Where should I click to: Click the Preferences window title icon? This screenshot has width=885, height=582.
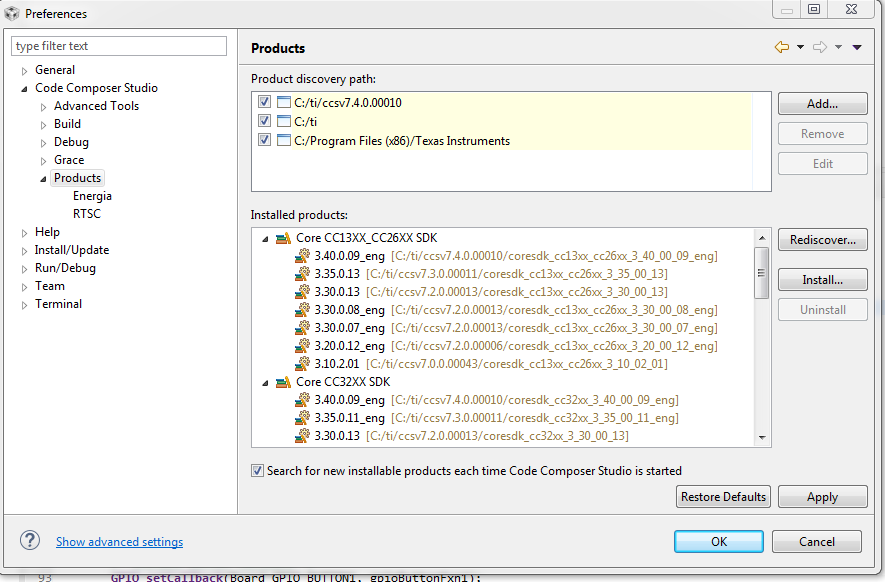[12, 13]
